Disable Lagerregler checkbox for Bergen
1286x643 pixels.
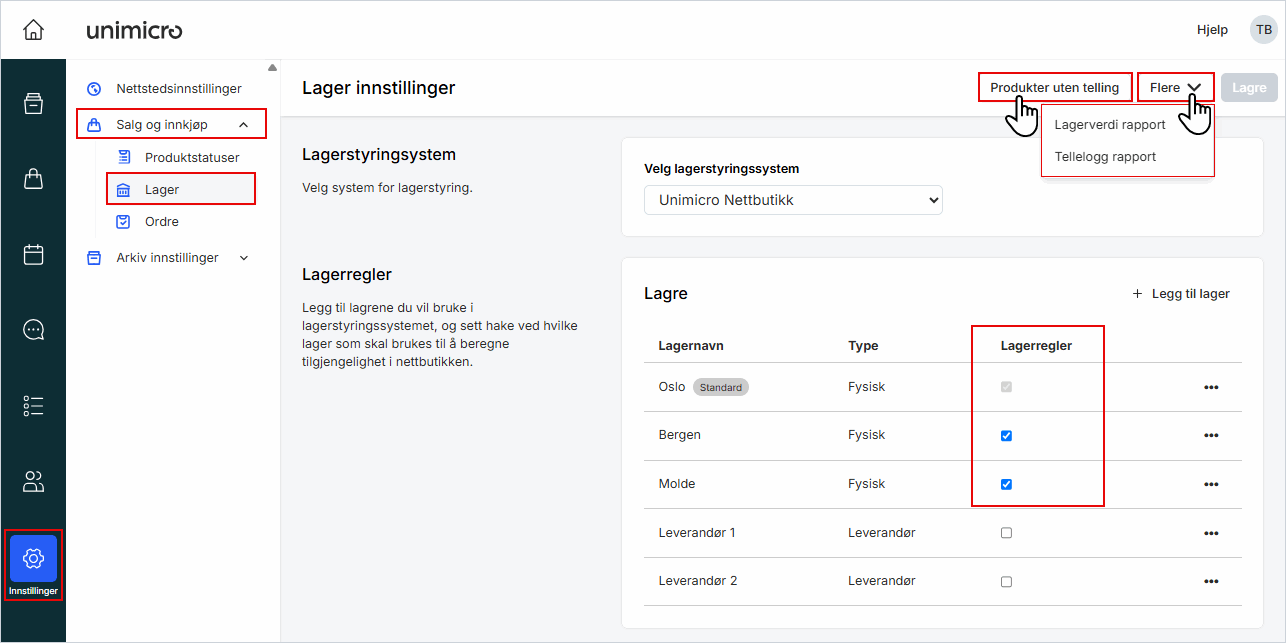(1006, 435)
